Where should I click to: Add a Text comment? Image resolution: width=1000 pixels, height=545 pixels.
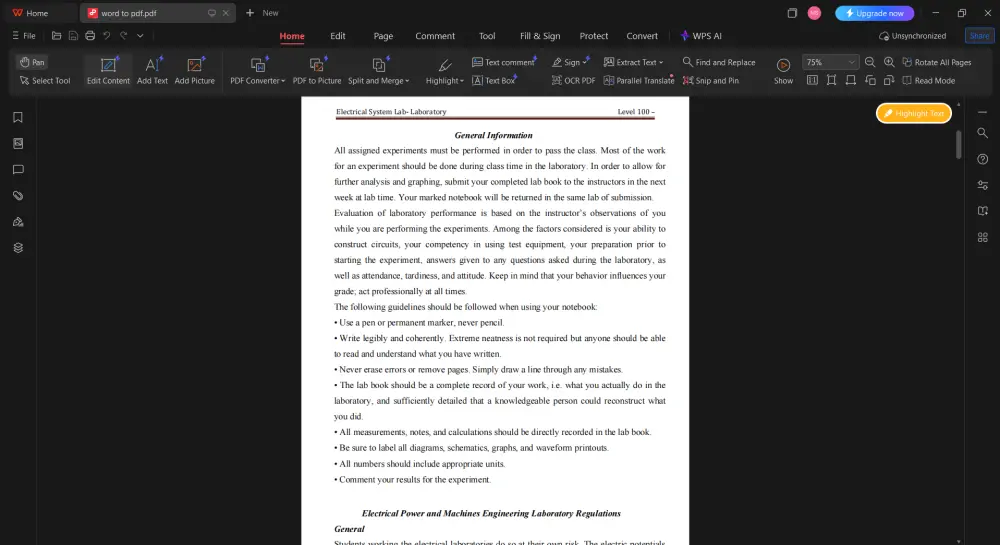coord(503,62)
